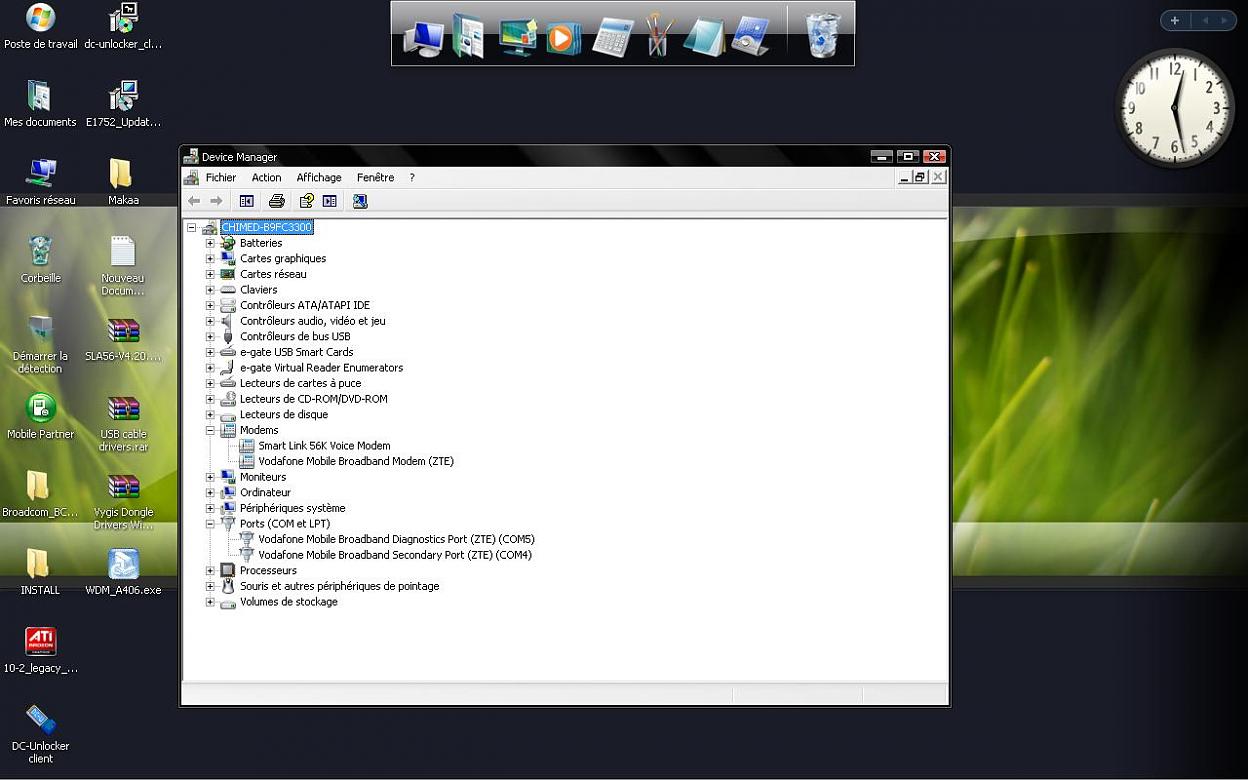The height and width of the screenshot is (780, 1248).
Task: Click the Print toolbar icon
Action: pyautogui.click(x=277, y=201)
